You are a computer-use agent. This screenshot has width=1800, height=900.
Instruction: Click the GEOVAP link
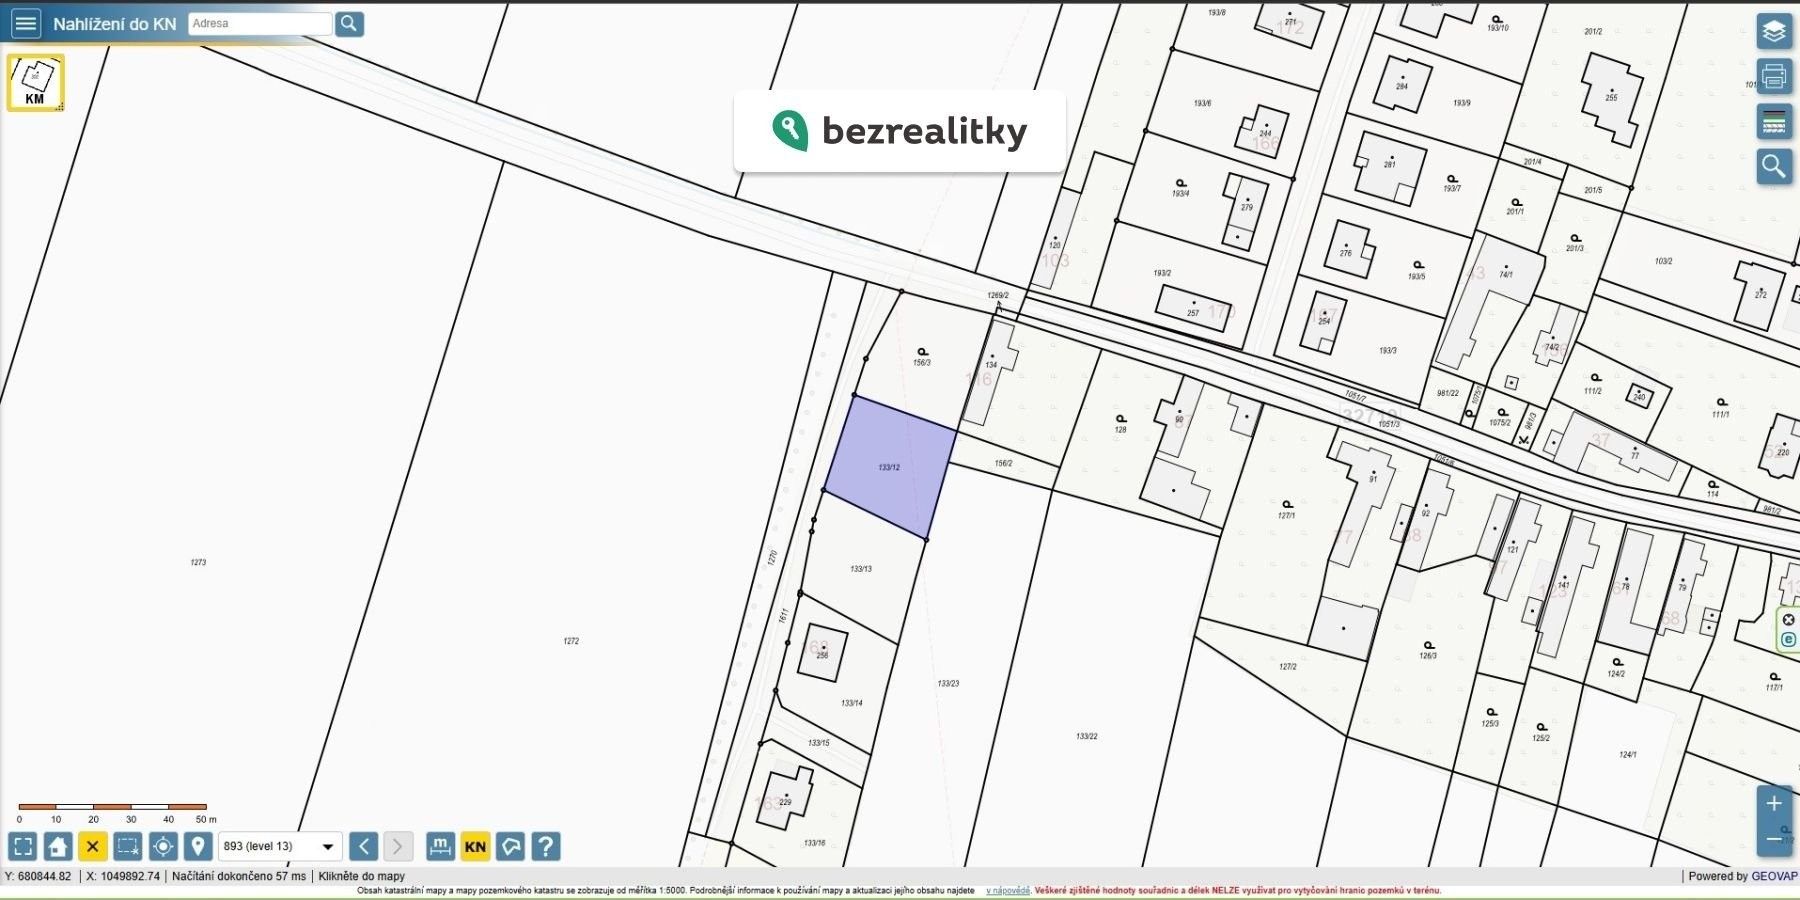coord(1774,876)
